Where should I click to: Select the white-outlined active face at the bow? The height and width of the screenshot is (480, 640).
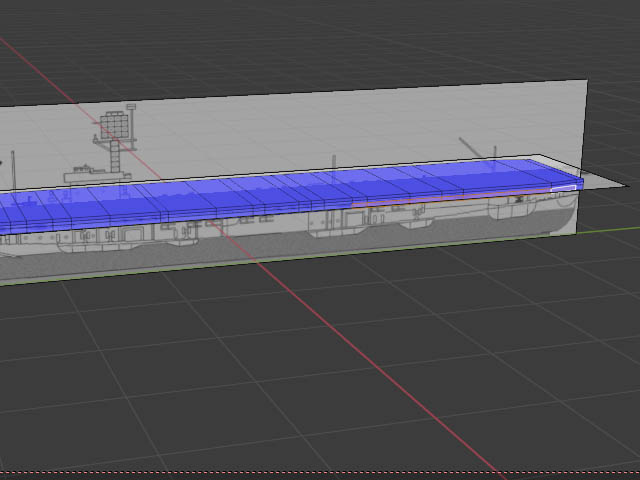563,188
